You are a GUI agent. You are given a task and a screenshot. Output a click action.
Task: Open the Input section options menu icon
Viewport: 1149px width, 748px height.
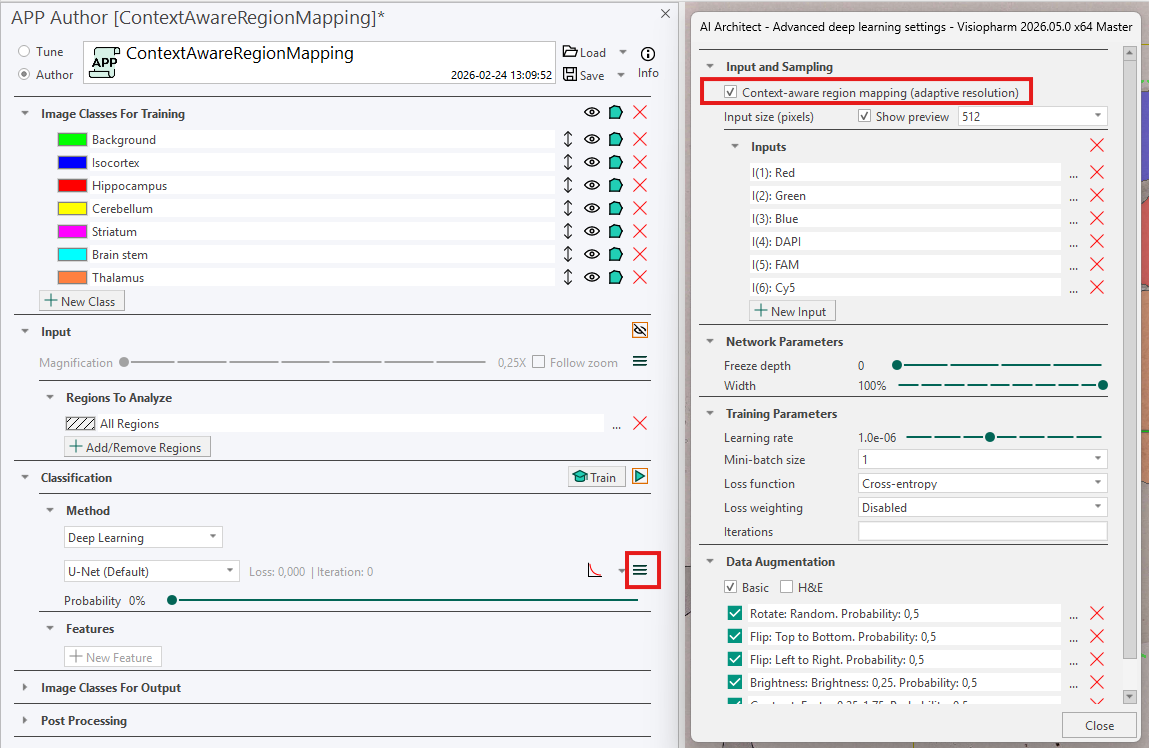[x=640, y=362]
